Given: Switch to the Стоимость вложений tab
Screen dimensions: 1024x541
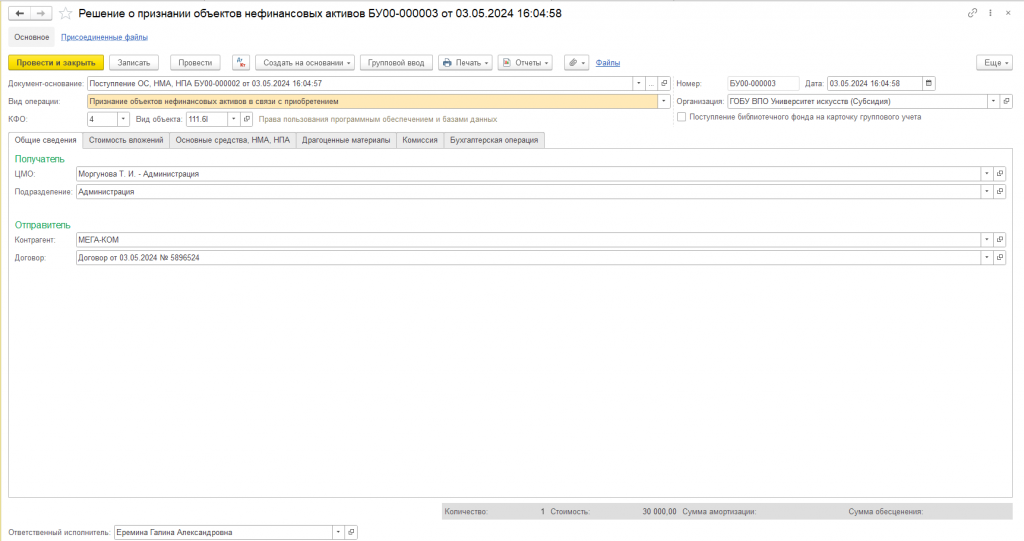Looking at the screenshot, I should (x=126, y=140).
